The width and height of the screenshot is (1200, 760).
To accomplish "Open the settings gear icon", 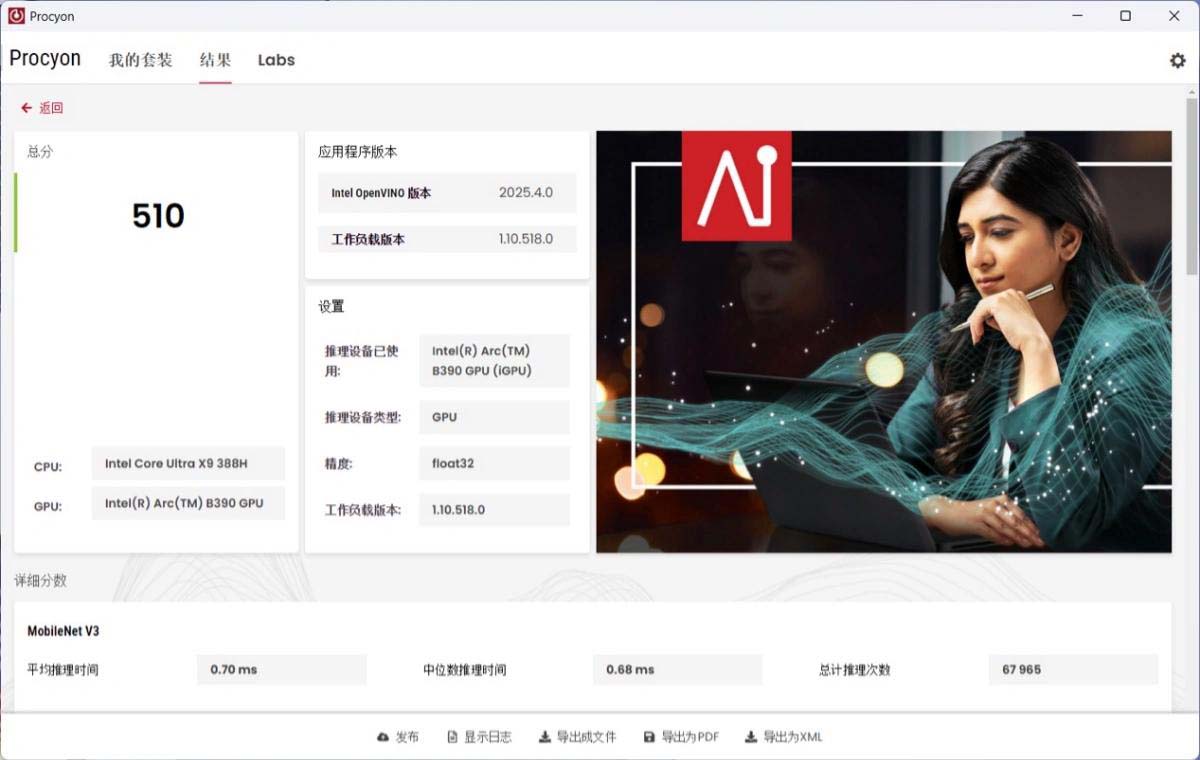I will tap(1177, 60).
